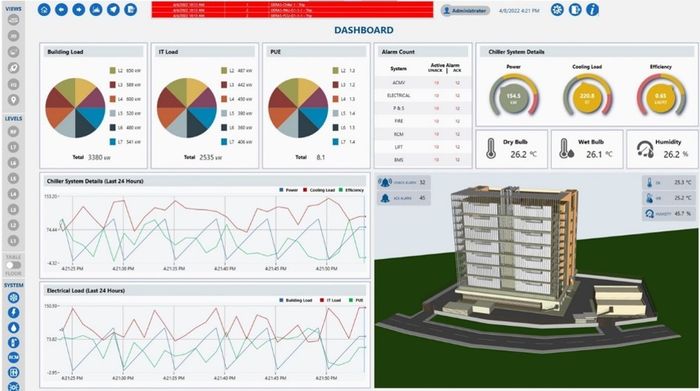Image resolution: width=700 pixels, height=391 pixels.
Task: Open the settings gear icon beside date
Action: (x=557, y=9)
